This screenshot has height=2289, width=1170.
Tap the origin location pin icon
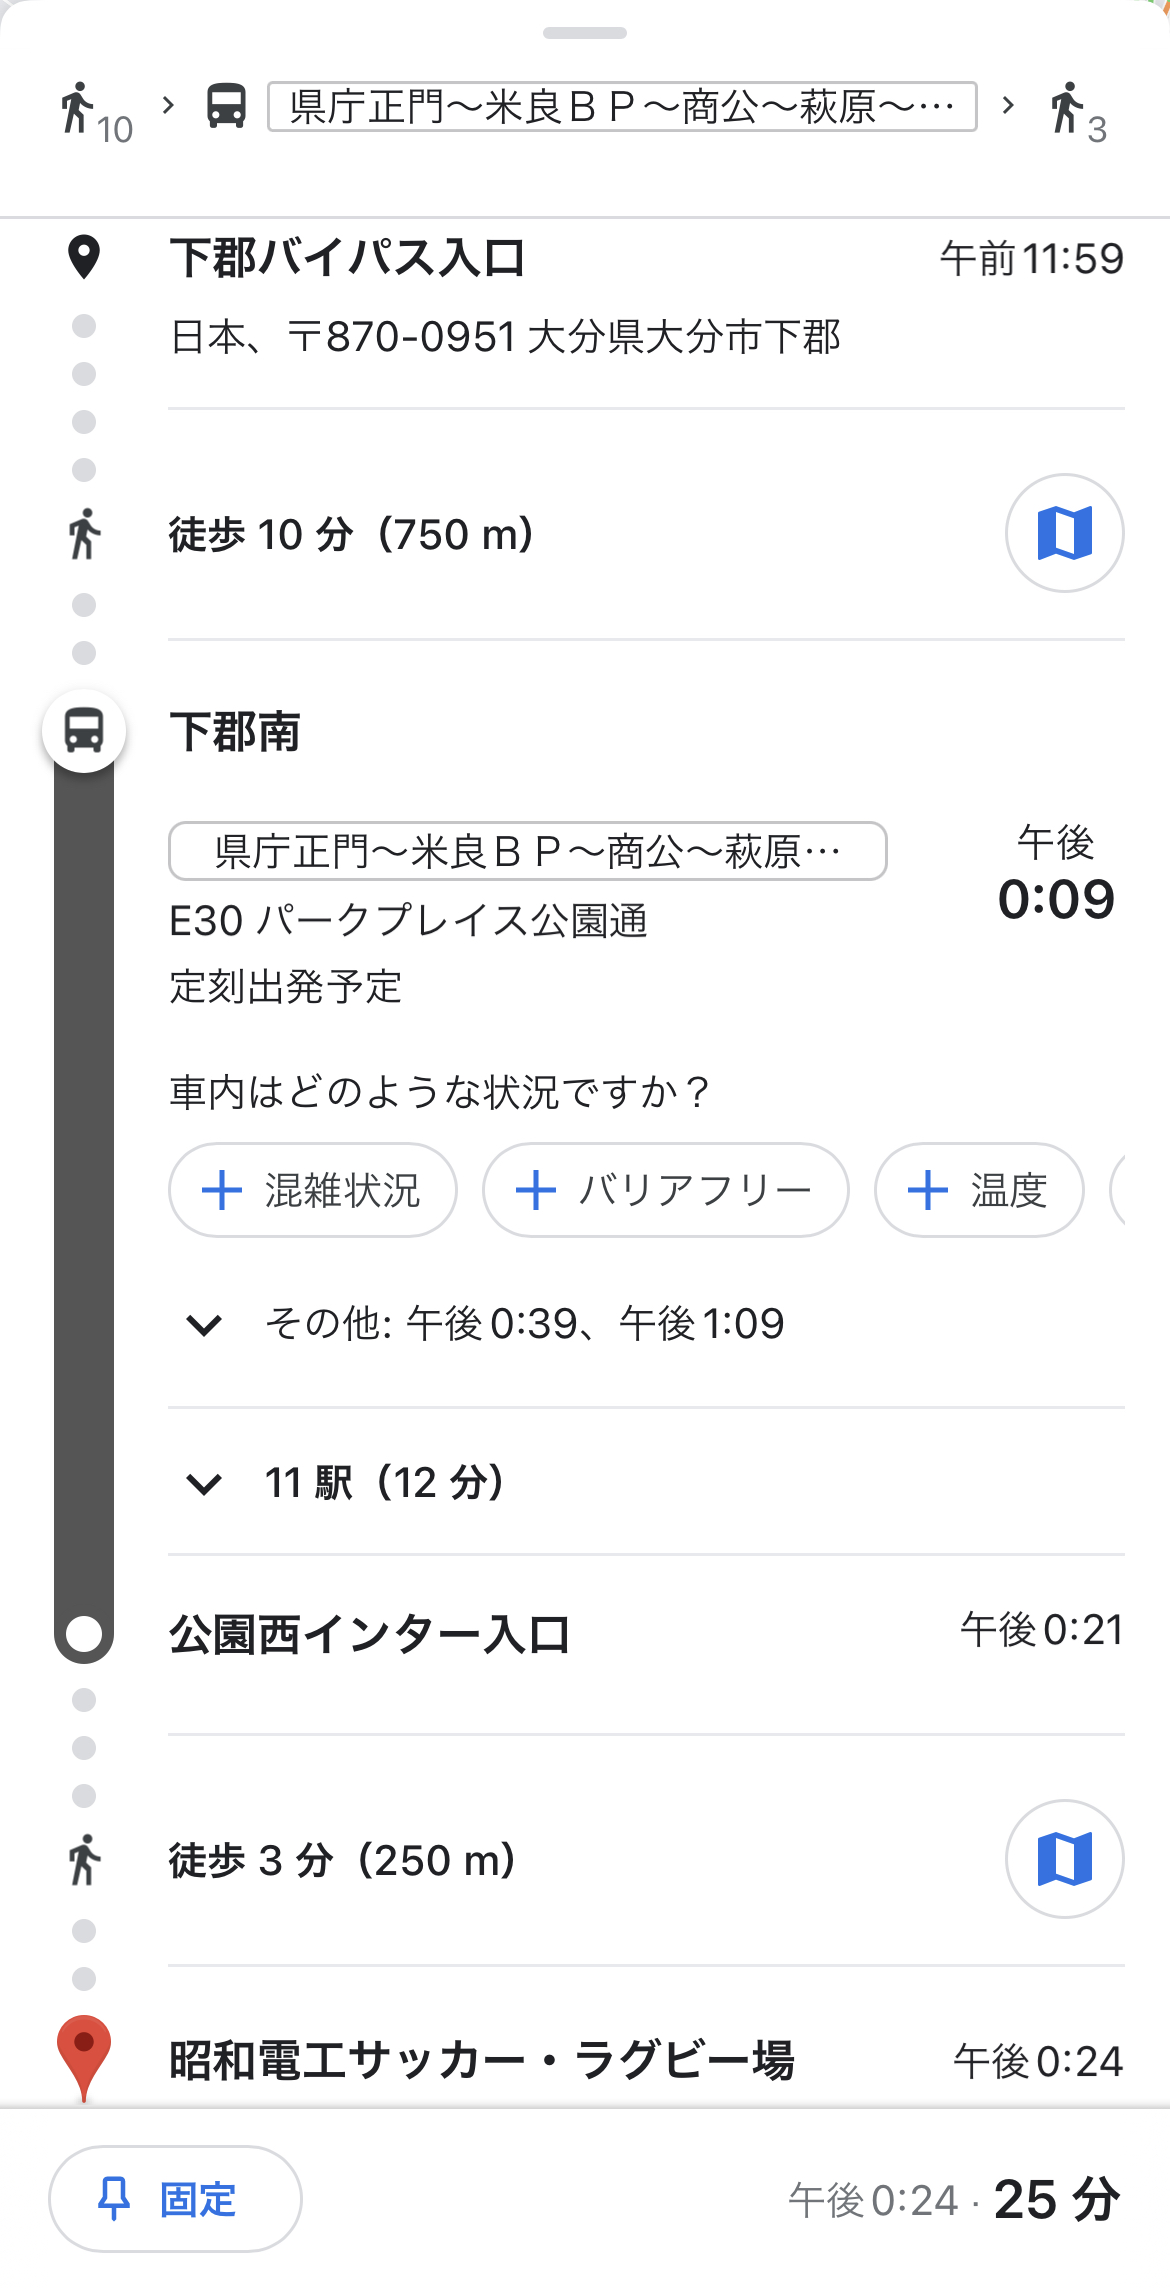click(x=84, y=257)
